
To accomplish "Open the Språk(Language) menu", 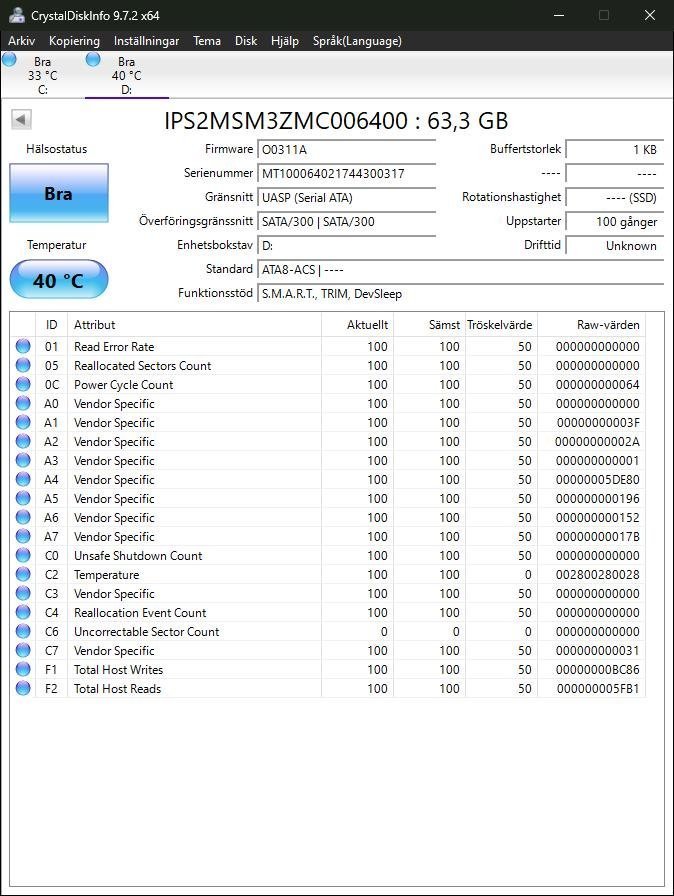I will 357,41.
